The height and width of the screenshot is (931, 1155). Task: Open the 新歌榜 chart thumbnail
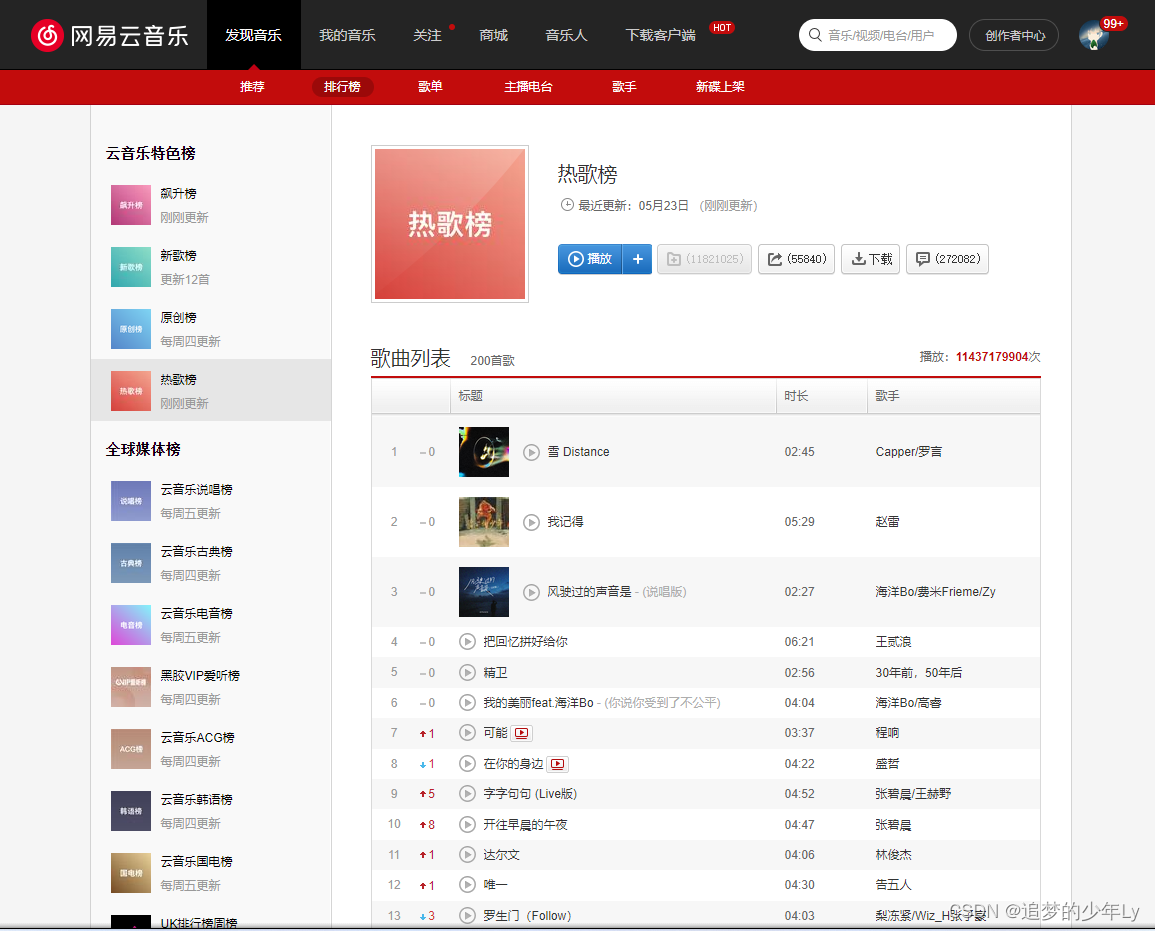coord(131,267)
